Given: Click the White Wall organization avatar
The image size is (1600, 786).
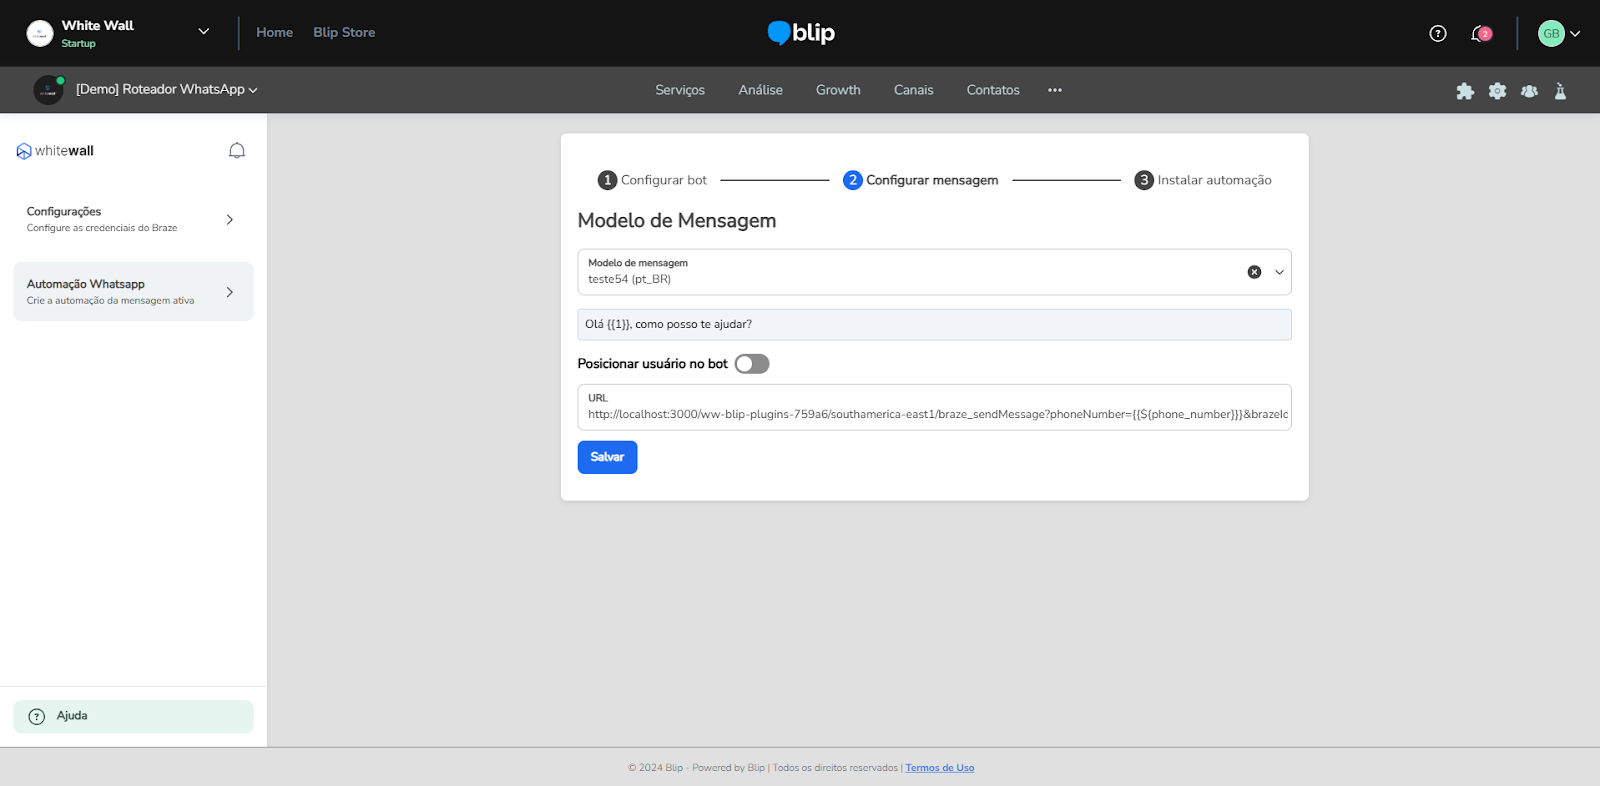Looking at the screenshot, I should point(40,34).
